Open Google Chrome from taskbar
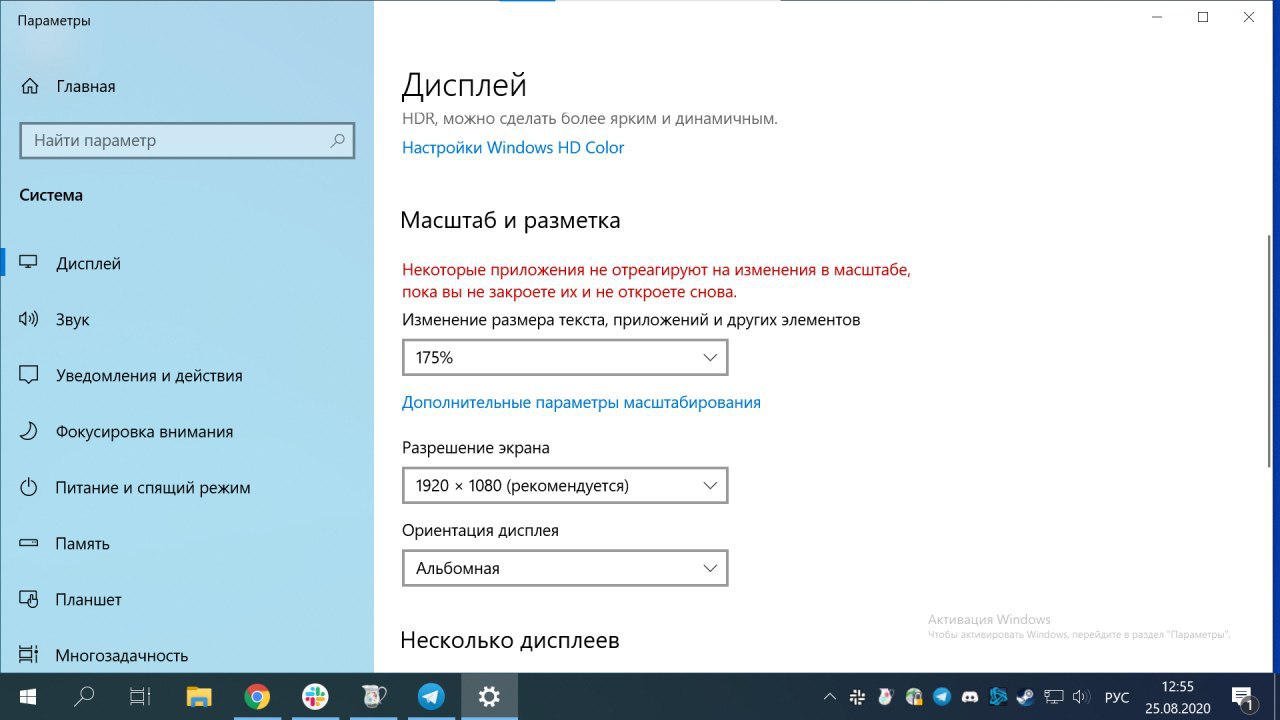 pyautogui.click(x=257, y=697)
